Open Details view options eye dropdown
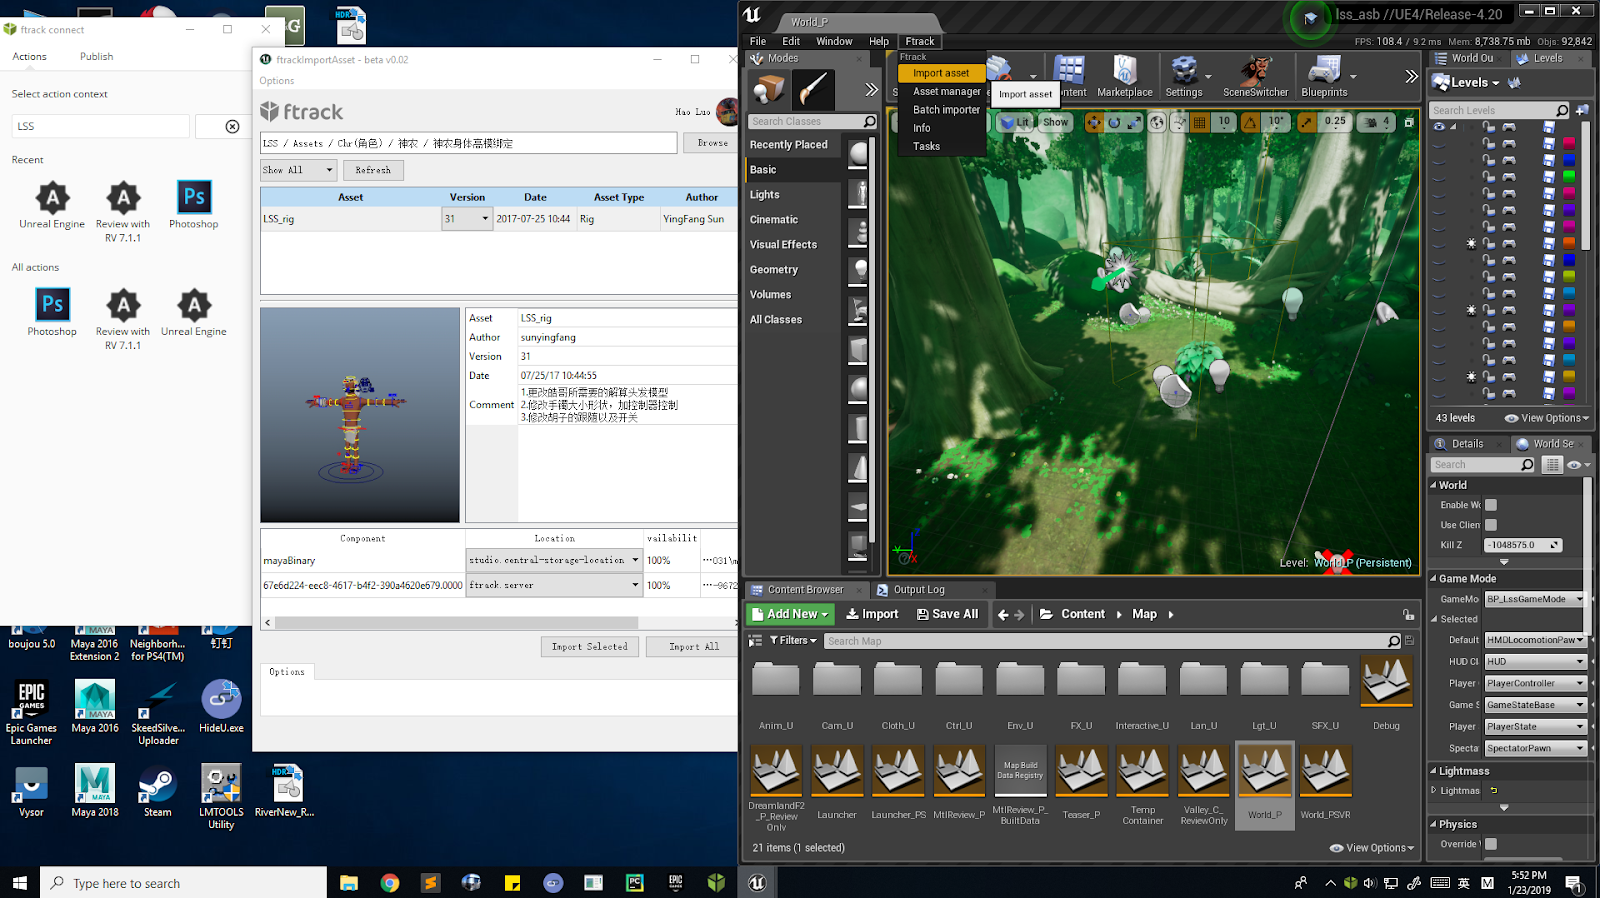The height and width of the screenshot is (898, 1600). 1579,465
